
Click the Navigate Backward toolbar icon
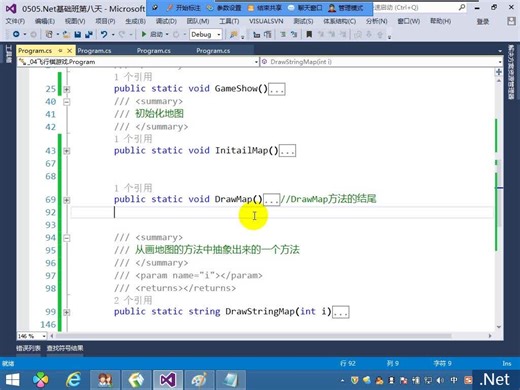(x=16, y=34)
